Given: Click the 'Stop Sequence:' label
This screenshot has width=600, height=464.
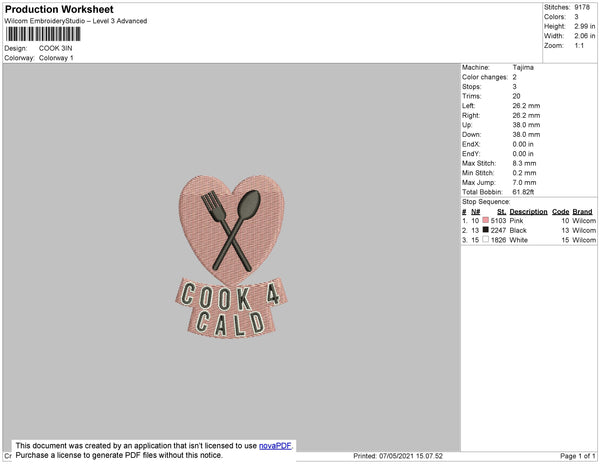Looking at the screenshot, I should point(486,202).
